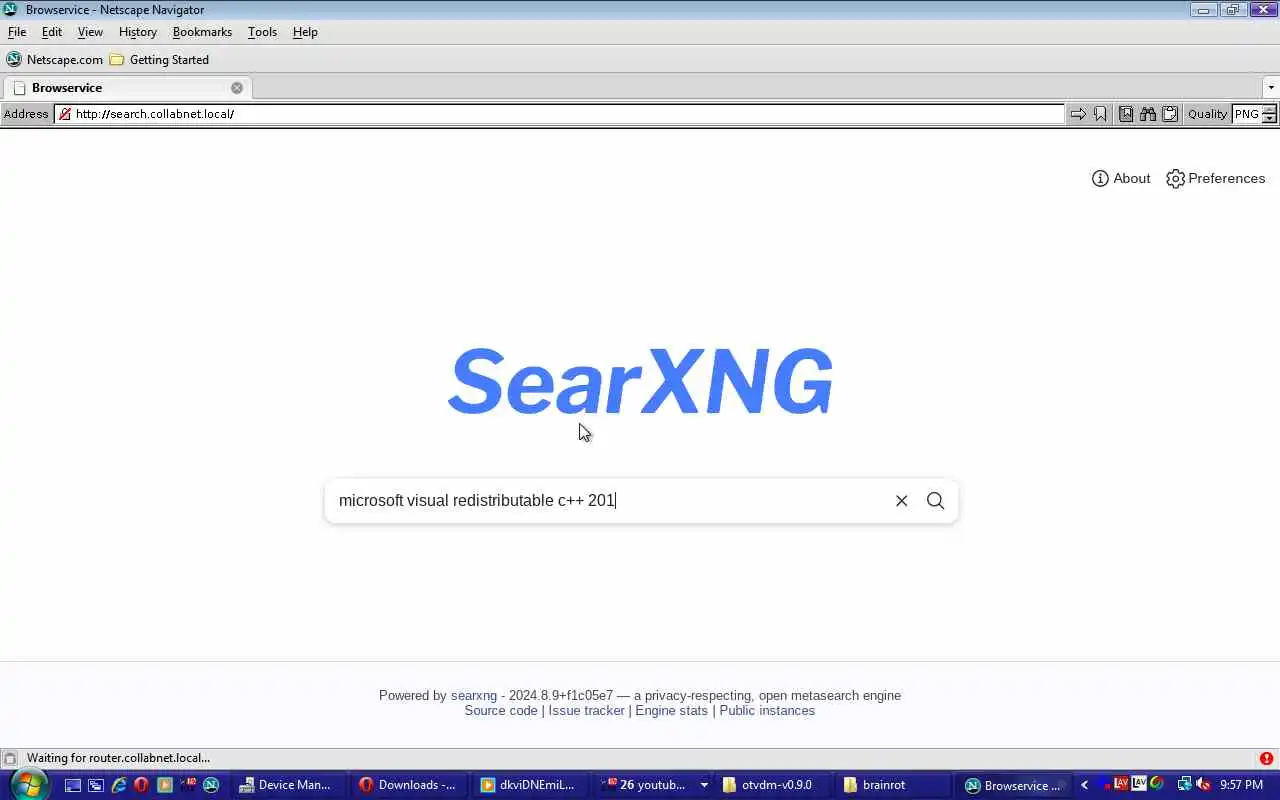The height and width of the screenshot is (800, 1280).
Task: Click the status bar security page icon
Action: click(x=10, y=758)
